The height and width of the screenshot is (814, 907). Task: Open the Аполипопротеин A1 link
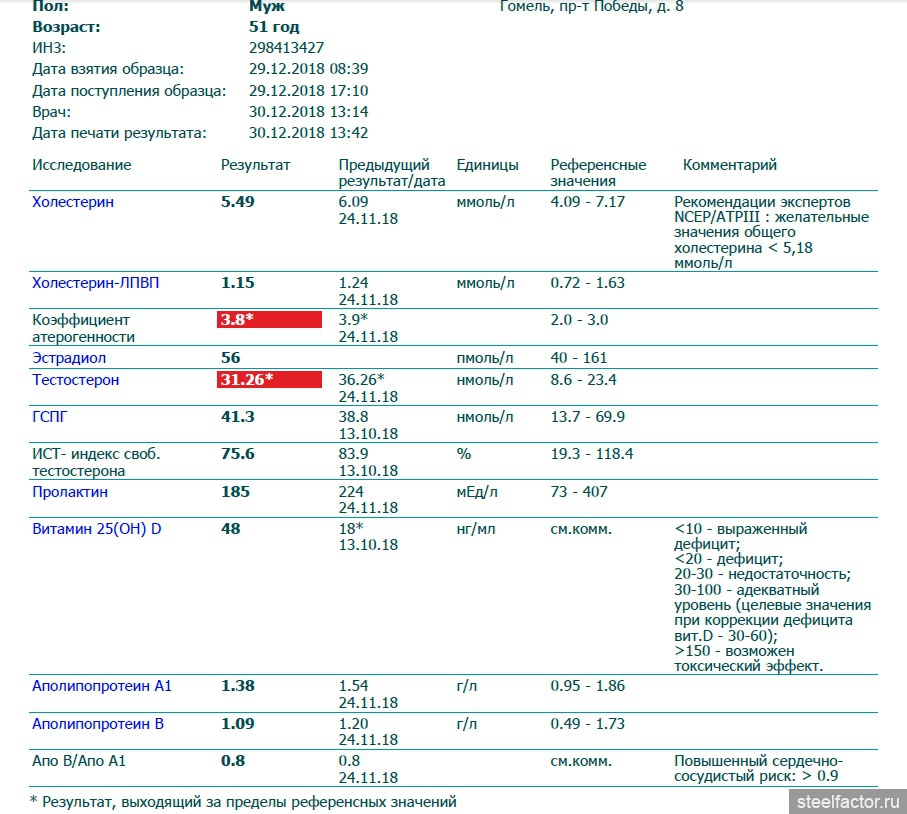point(102,686)
